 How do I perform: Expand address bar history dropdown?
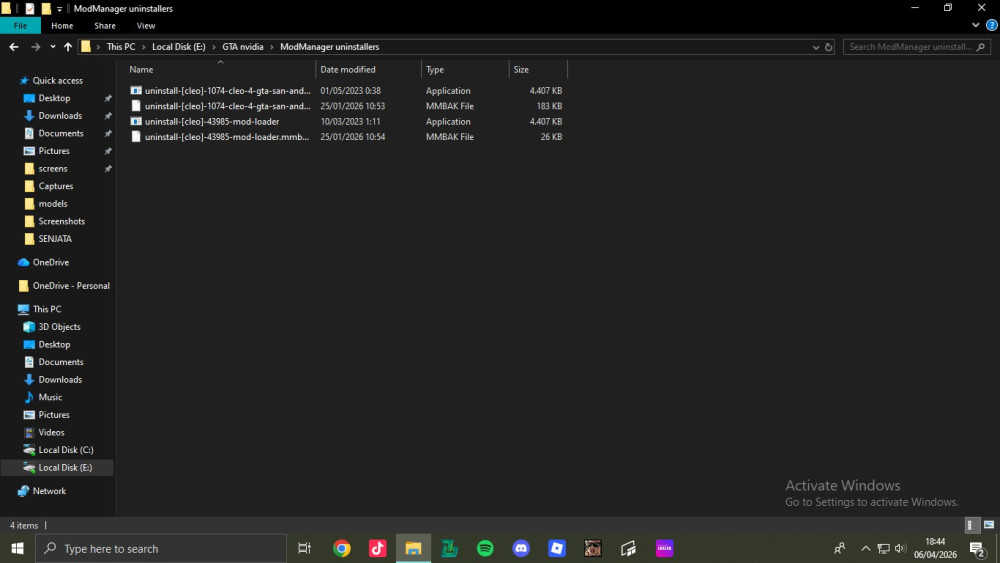click(816, 47)
